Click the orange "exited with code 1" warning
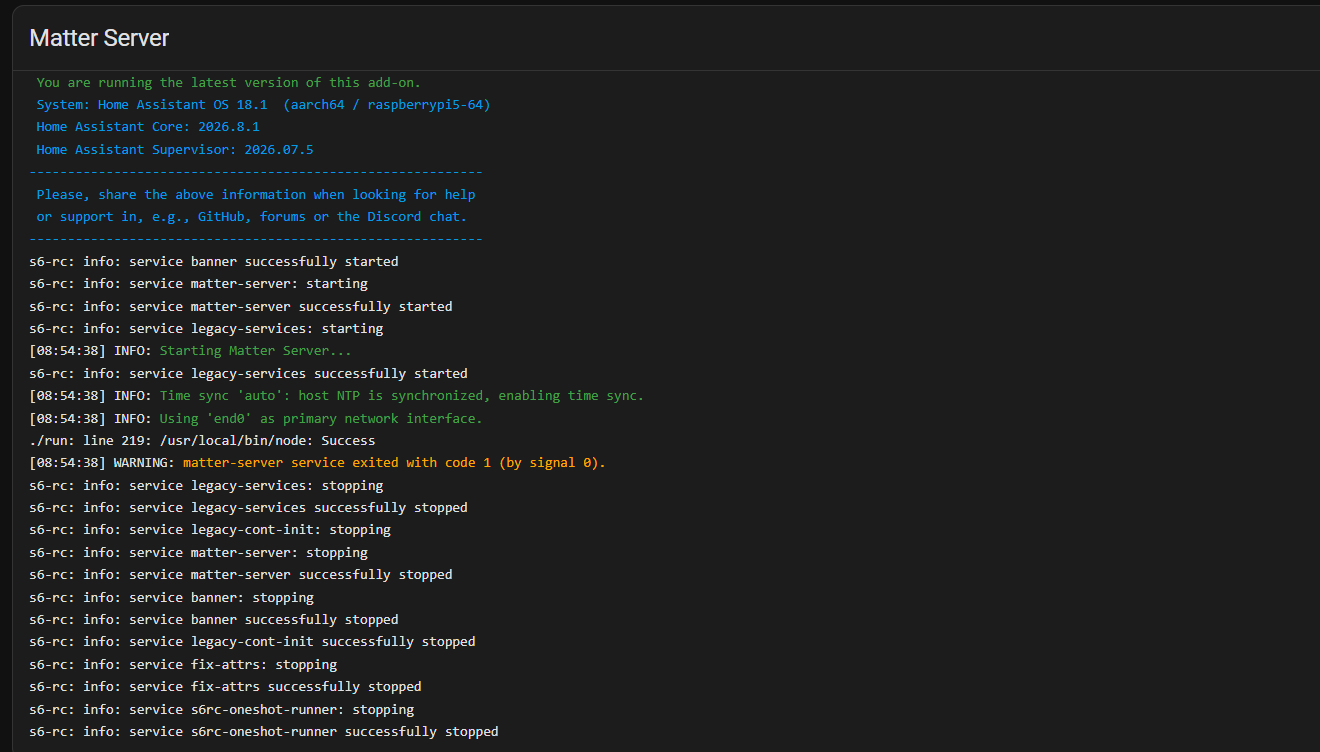 click(318, 462)
